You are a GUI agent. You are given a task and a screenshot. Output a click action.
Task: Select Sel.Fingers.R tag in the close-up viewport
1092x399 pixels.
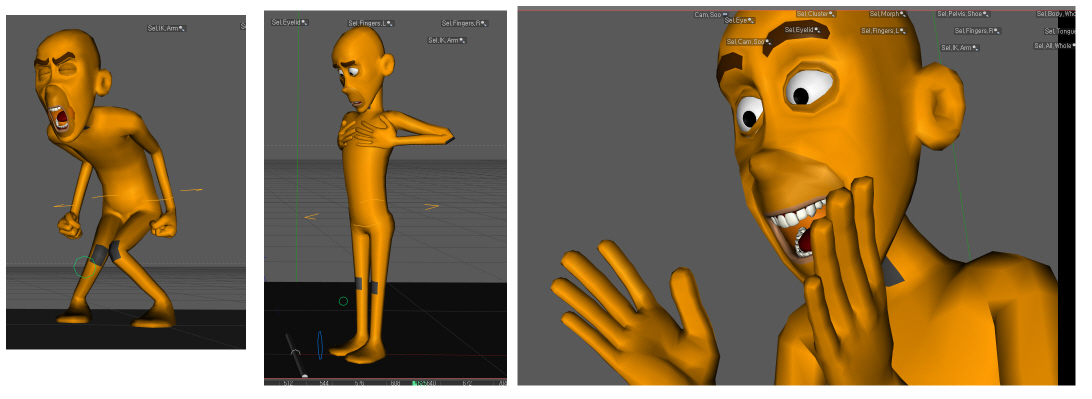(978, 31)
